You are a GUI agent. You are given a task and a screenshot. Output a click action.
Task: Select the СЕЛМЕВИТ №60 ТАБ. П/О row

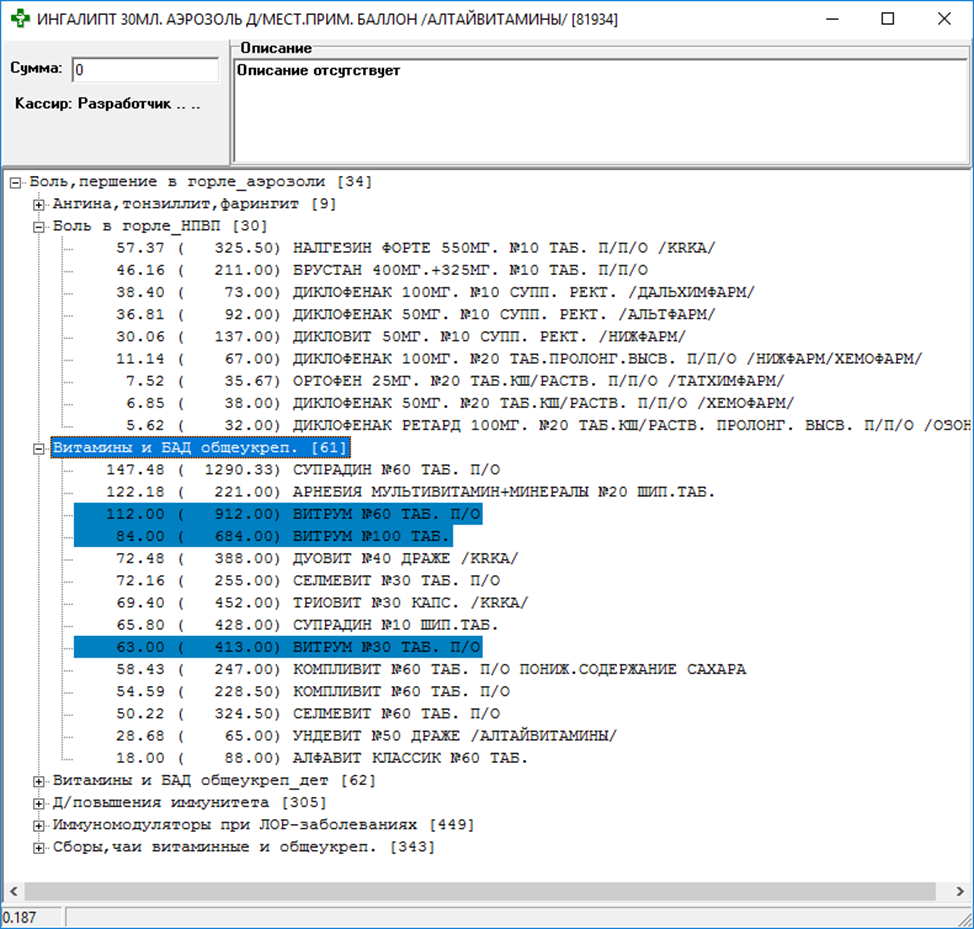click(x=308, y=714)
